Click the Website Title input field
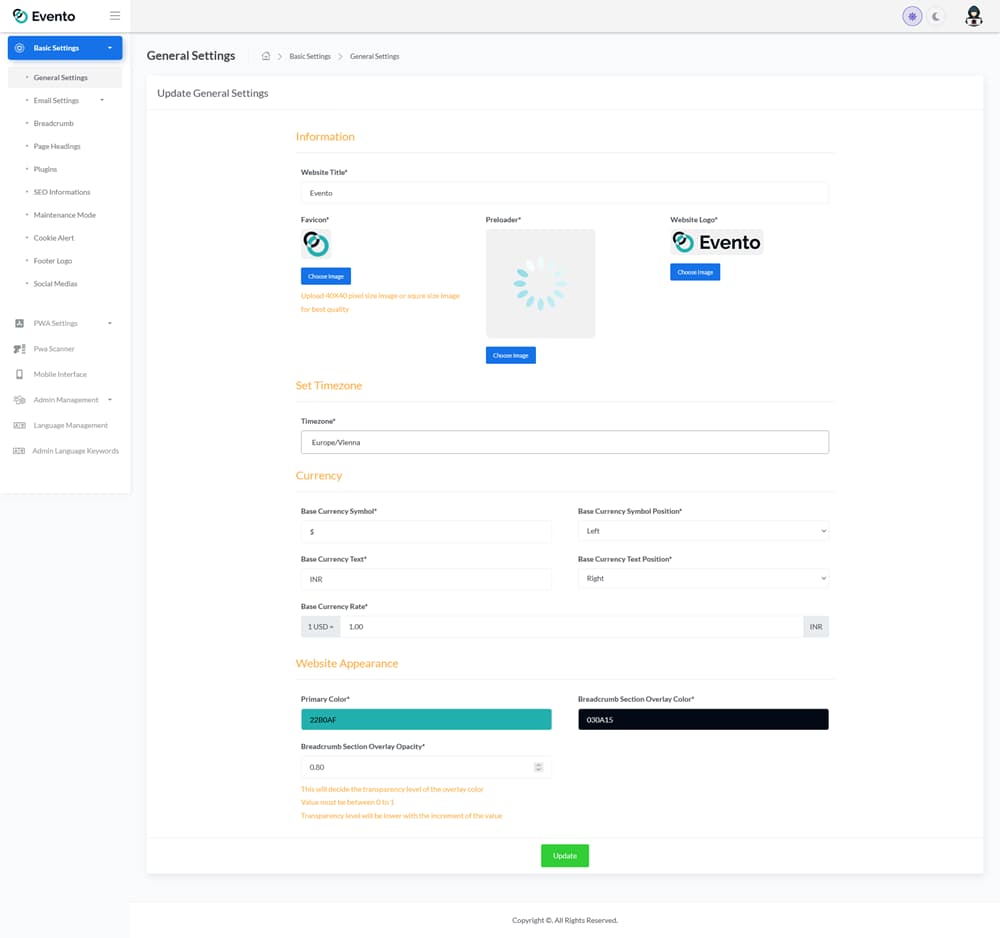Viewport: 1000px width, 938px height. pyautogui.click(x=564, y=193)
